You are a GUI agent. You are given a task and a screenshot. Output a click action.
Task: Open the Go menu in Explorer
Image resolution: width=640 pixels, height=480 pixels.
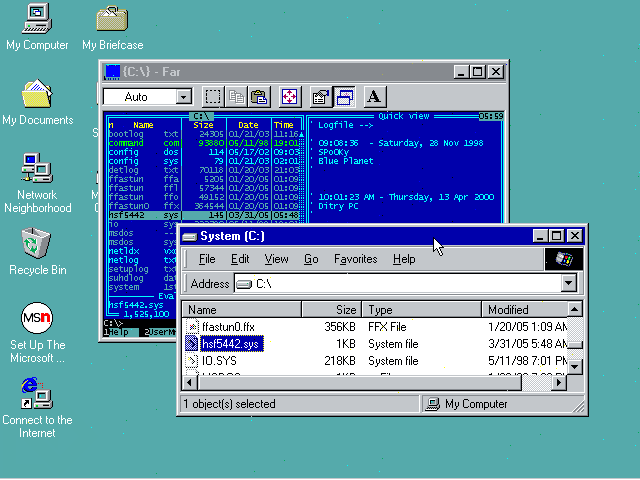(x=311, y=259)
